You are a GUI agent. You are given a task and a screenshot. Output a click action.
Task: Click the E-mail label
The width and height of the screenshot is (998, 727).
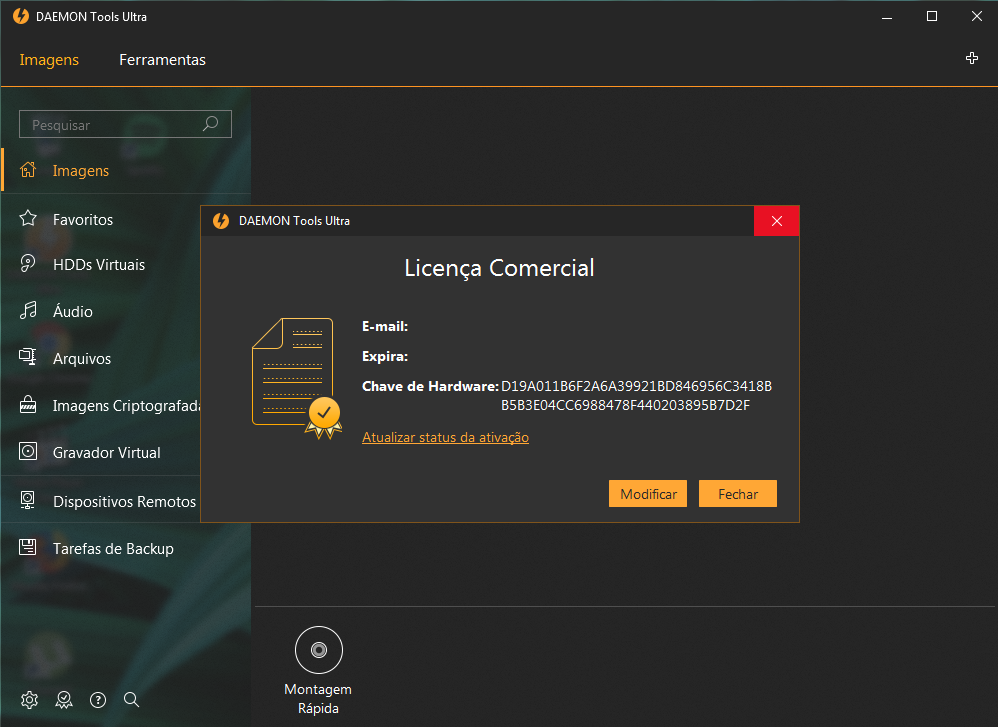(x=385, y=327)
